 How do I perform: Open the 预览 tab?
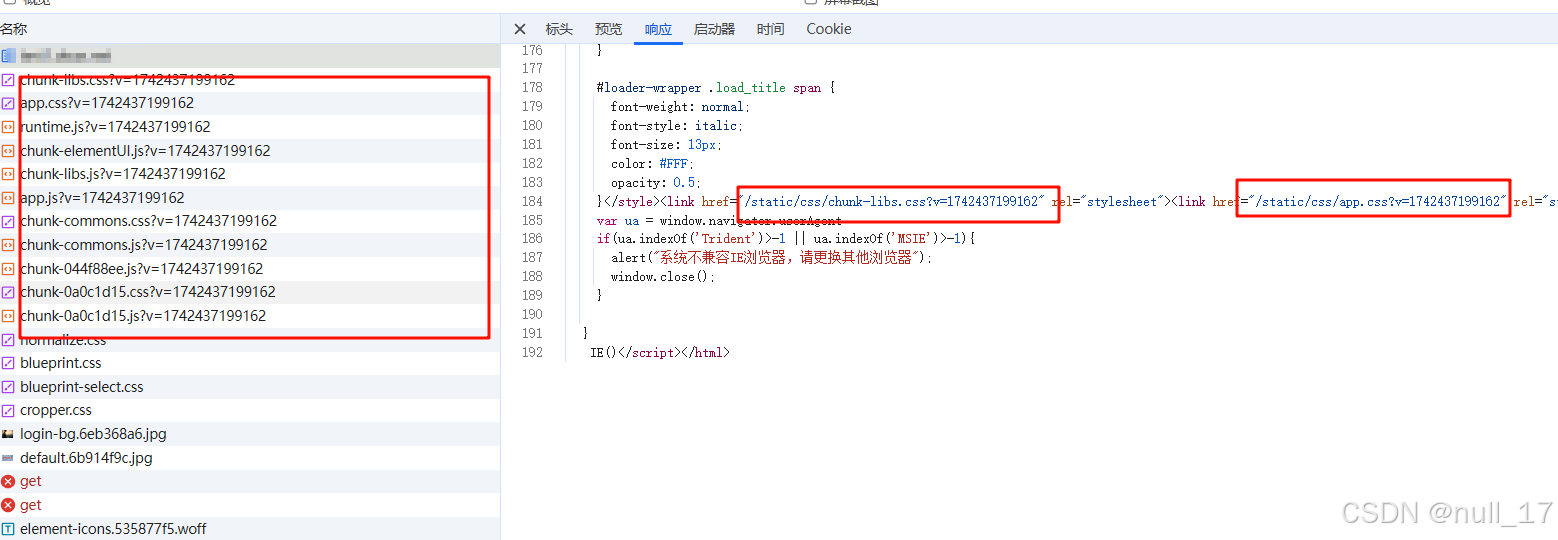(608, 29)
